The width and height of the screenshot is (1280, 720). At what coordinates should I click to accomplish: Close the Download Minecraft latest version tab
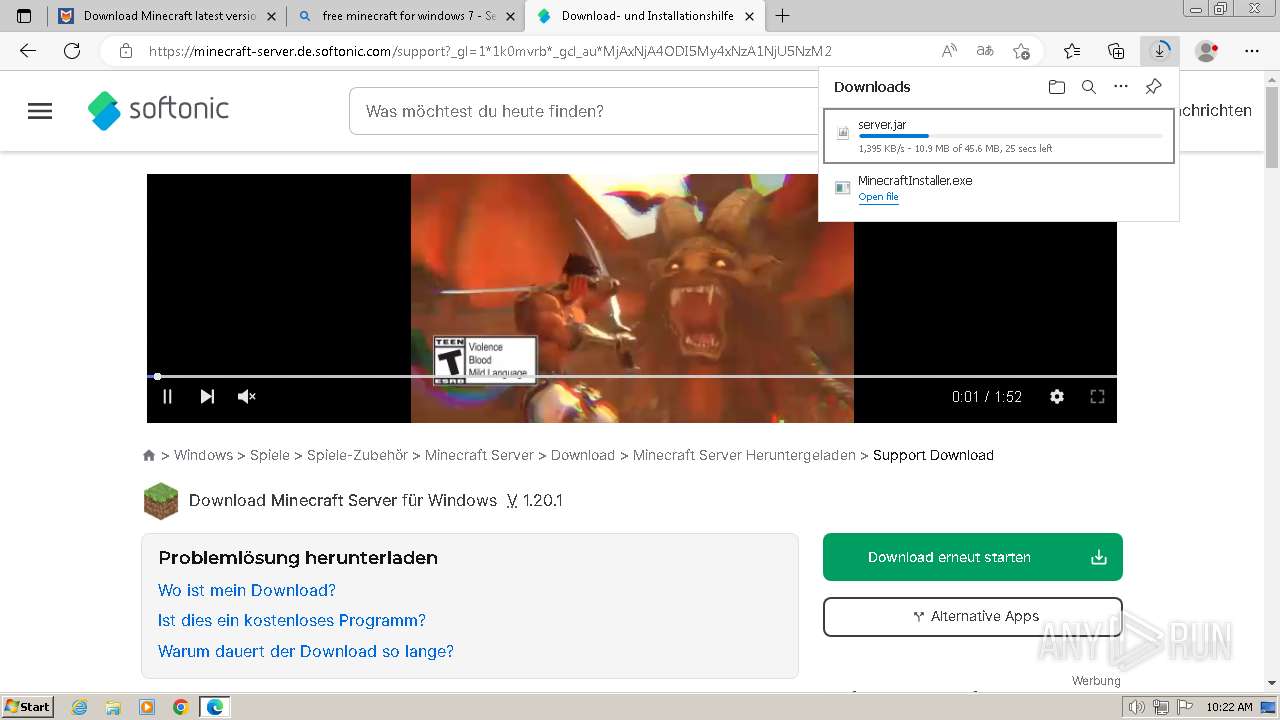point(271,16)
